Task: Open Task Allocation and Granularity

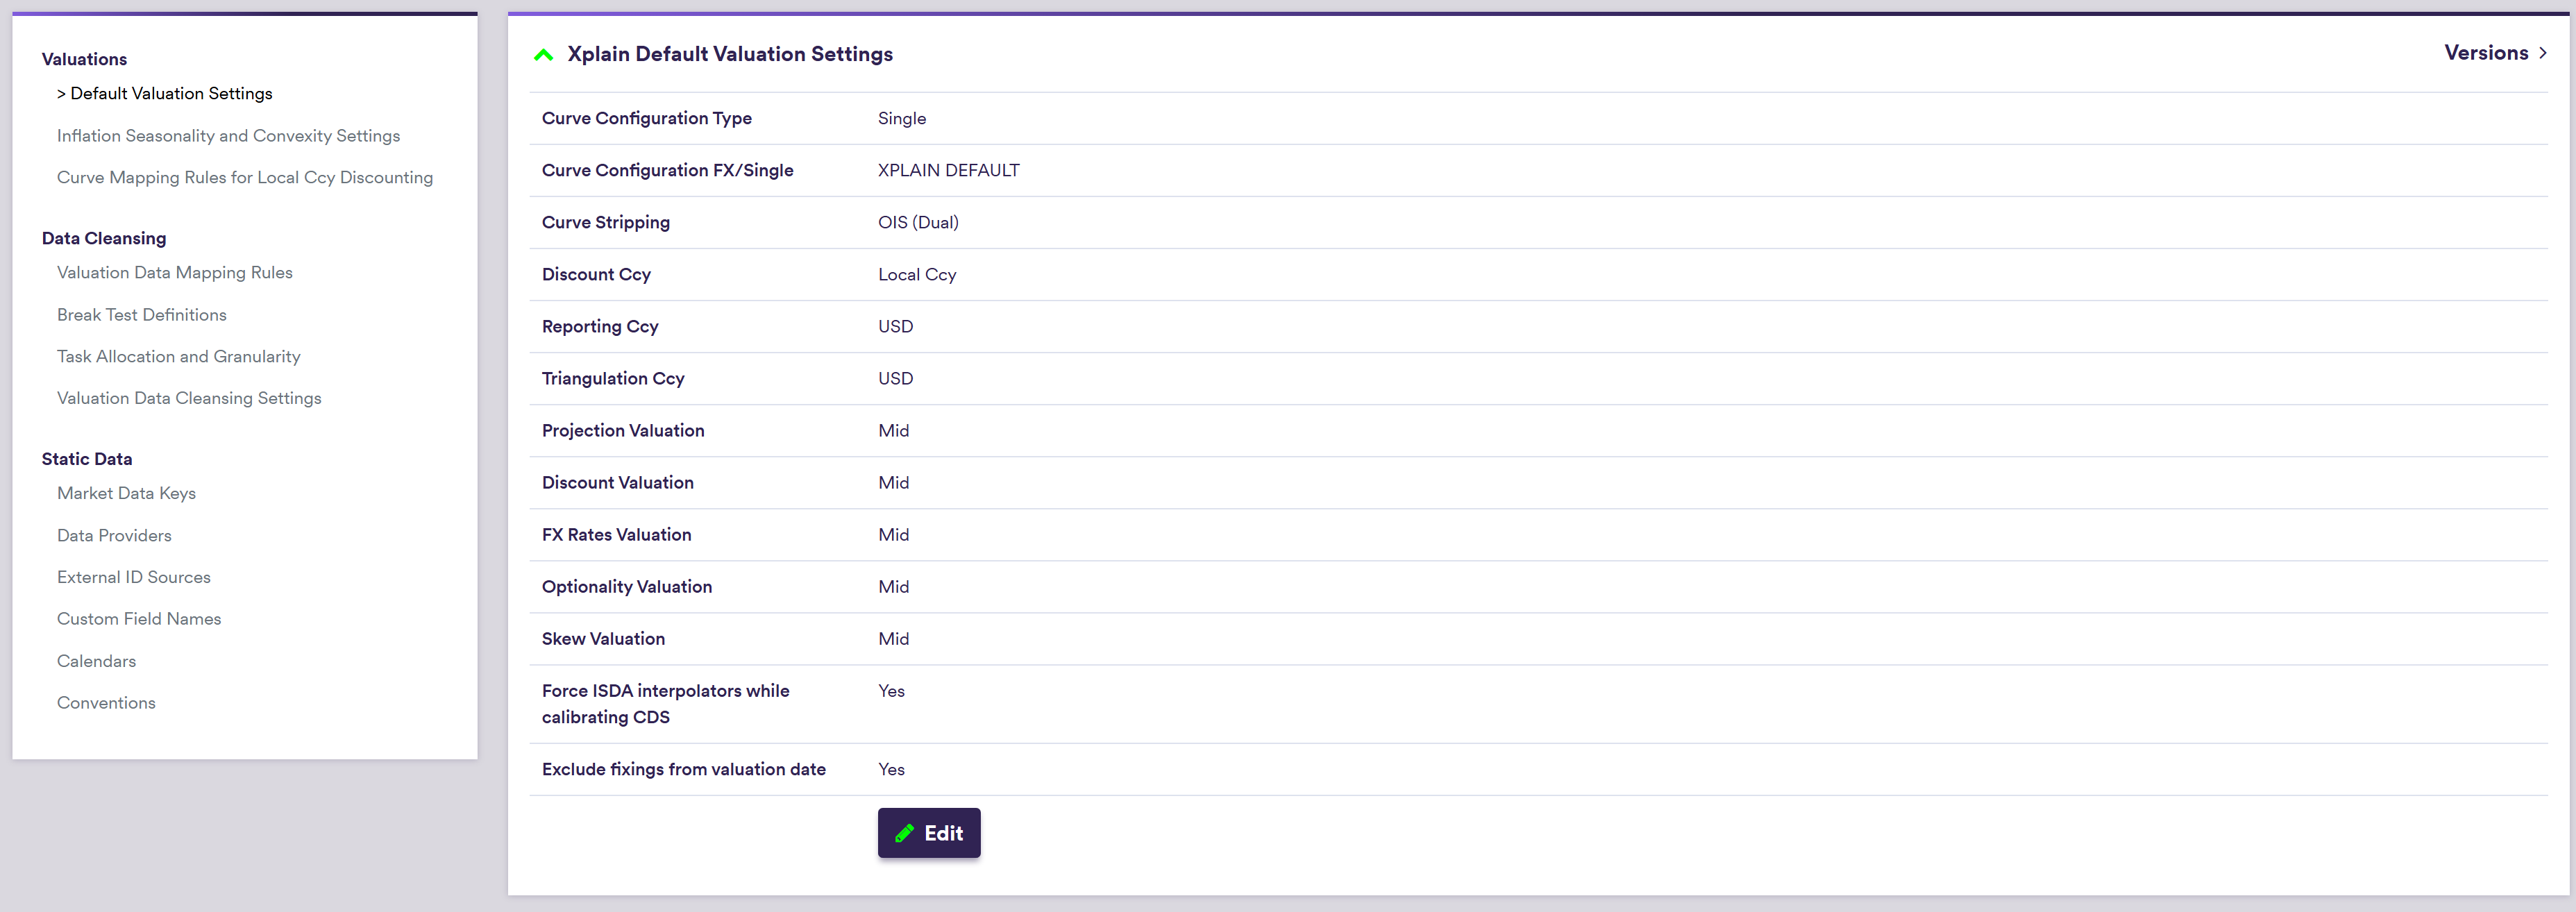Action: tap(179, 357)
